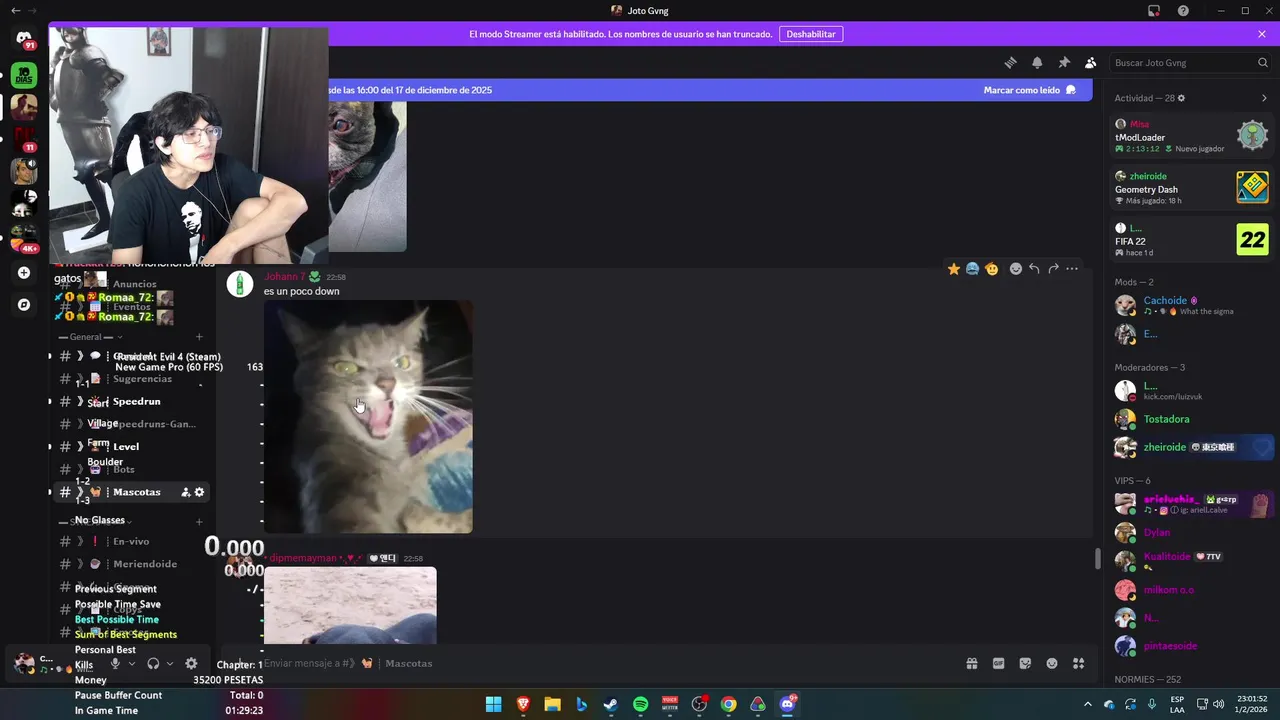Dismiss the Streamer mode banner
1280x720 pixels.
click(x=1262, y=34)
